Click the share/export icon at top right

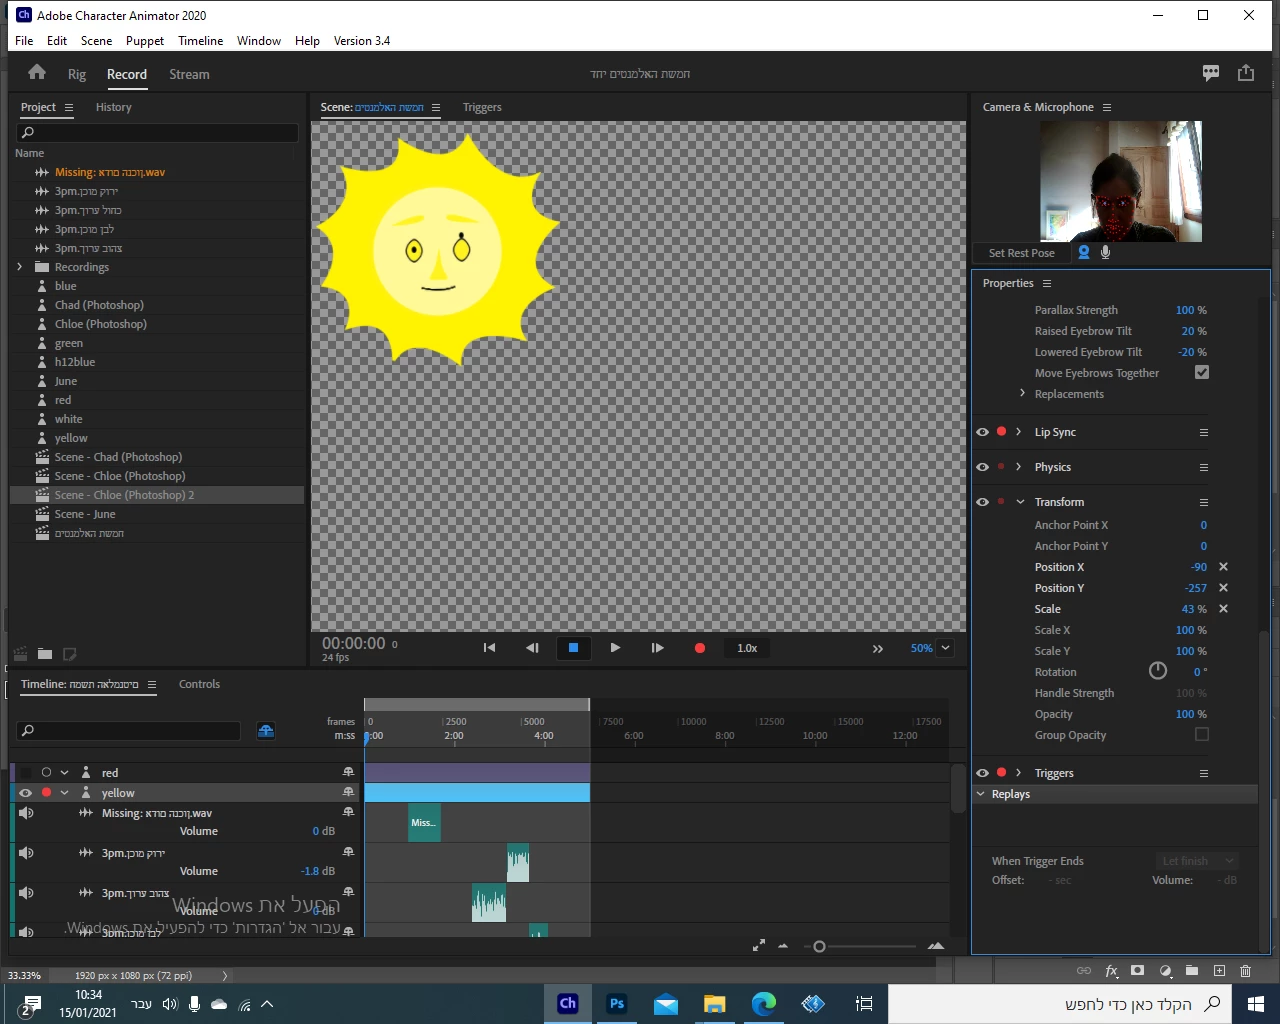(1246, 73)
